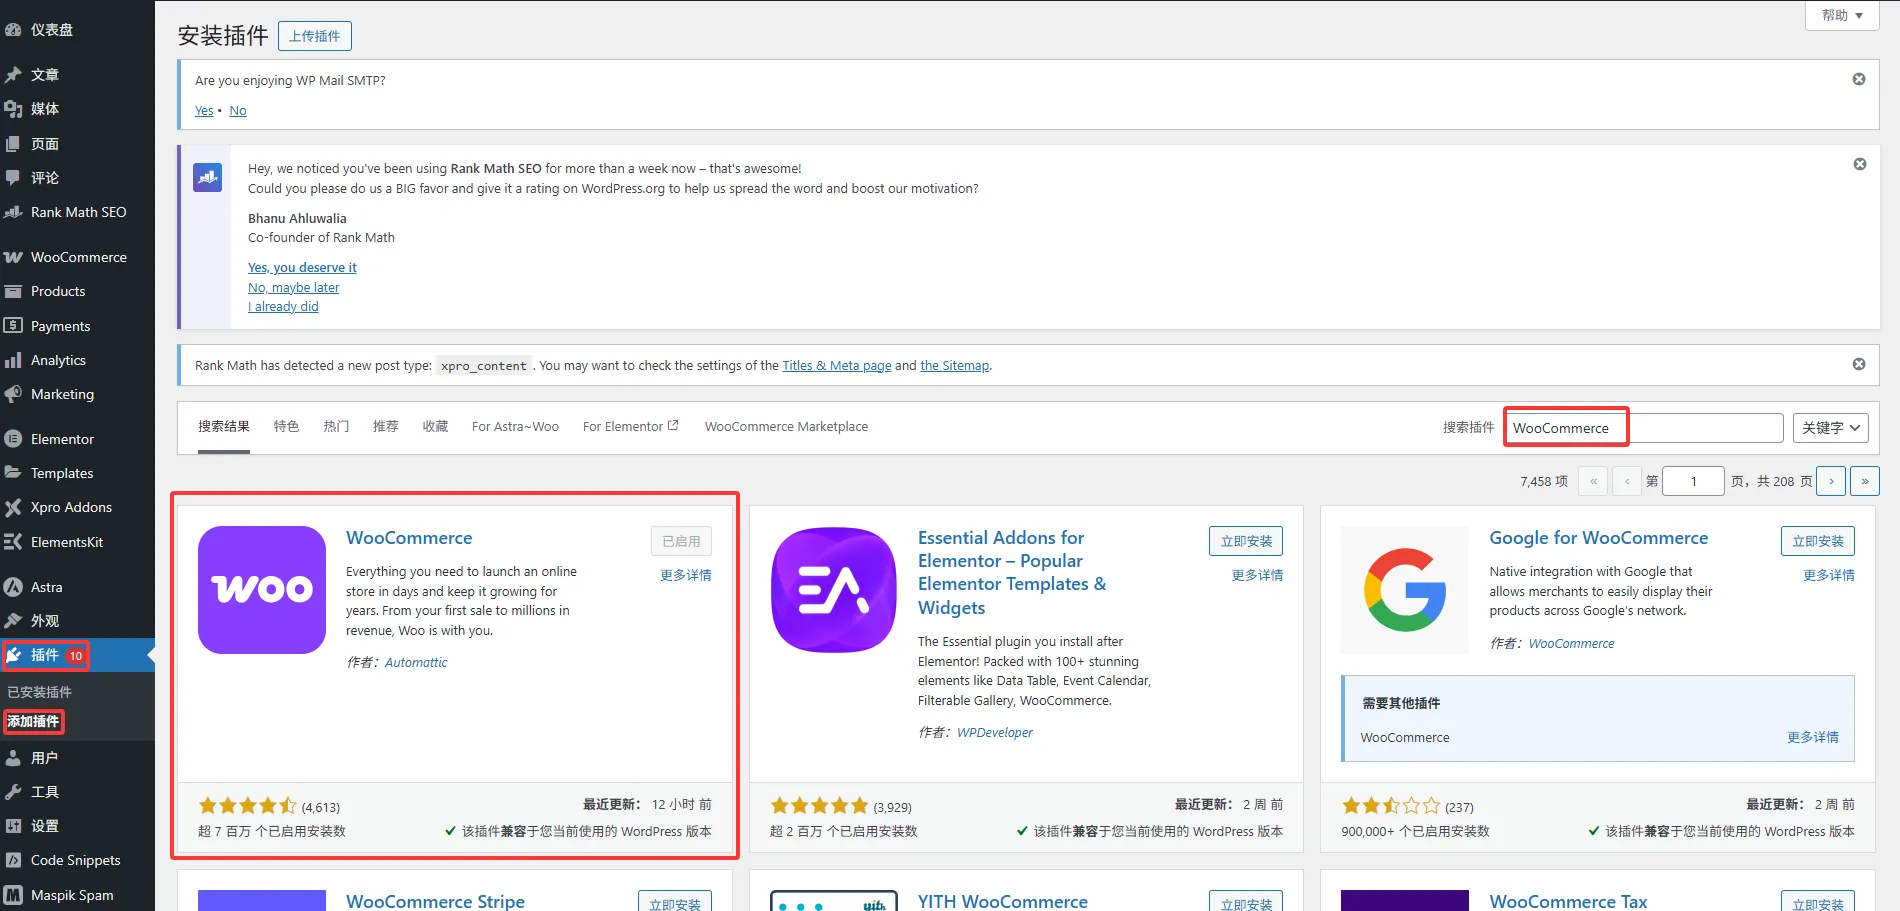Image resolution: width=1900 pixels, height=911 pixels.
Task: Open the Dashboard (仪表盘) sidebar icon
Action: point(13,30)
